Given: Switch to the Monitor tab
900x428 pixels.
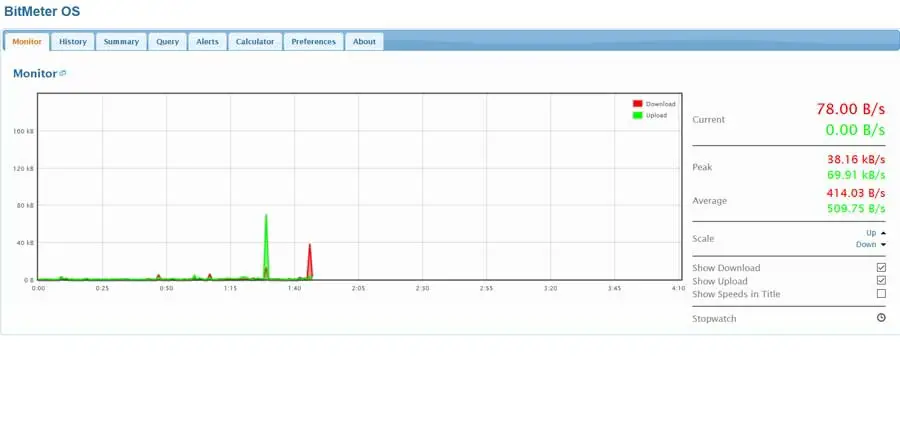Looking at the screenshot, I should [x=27, y=41].
